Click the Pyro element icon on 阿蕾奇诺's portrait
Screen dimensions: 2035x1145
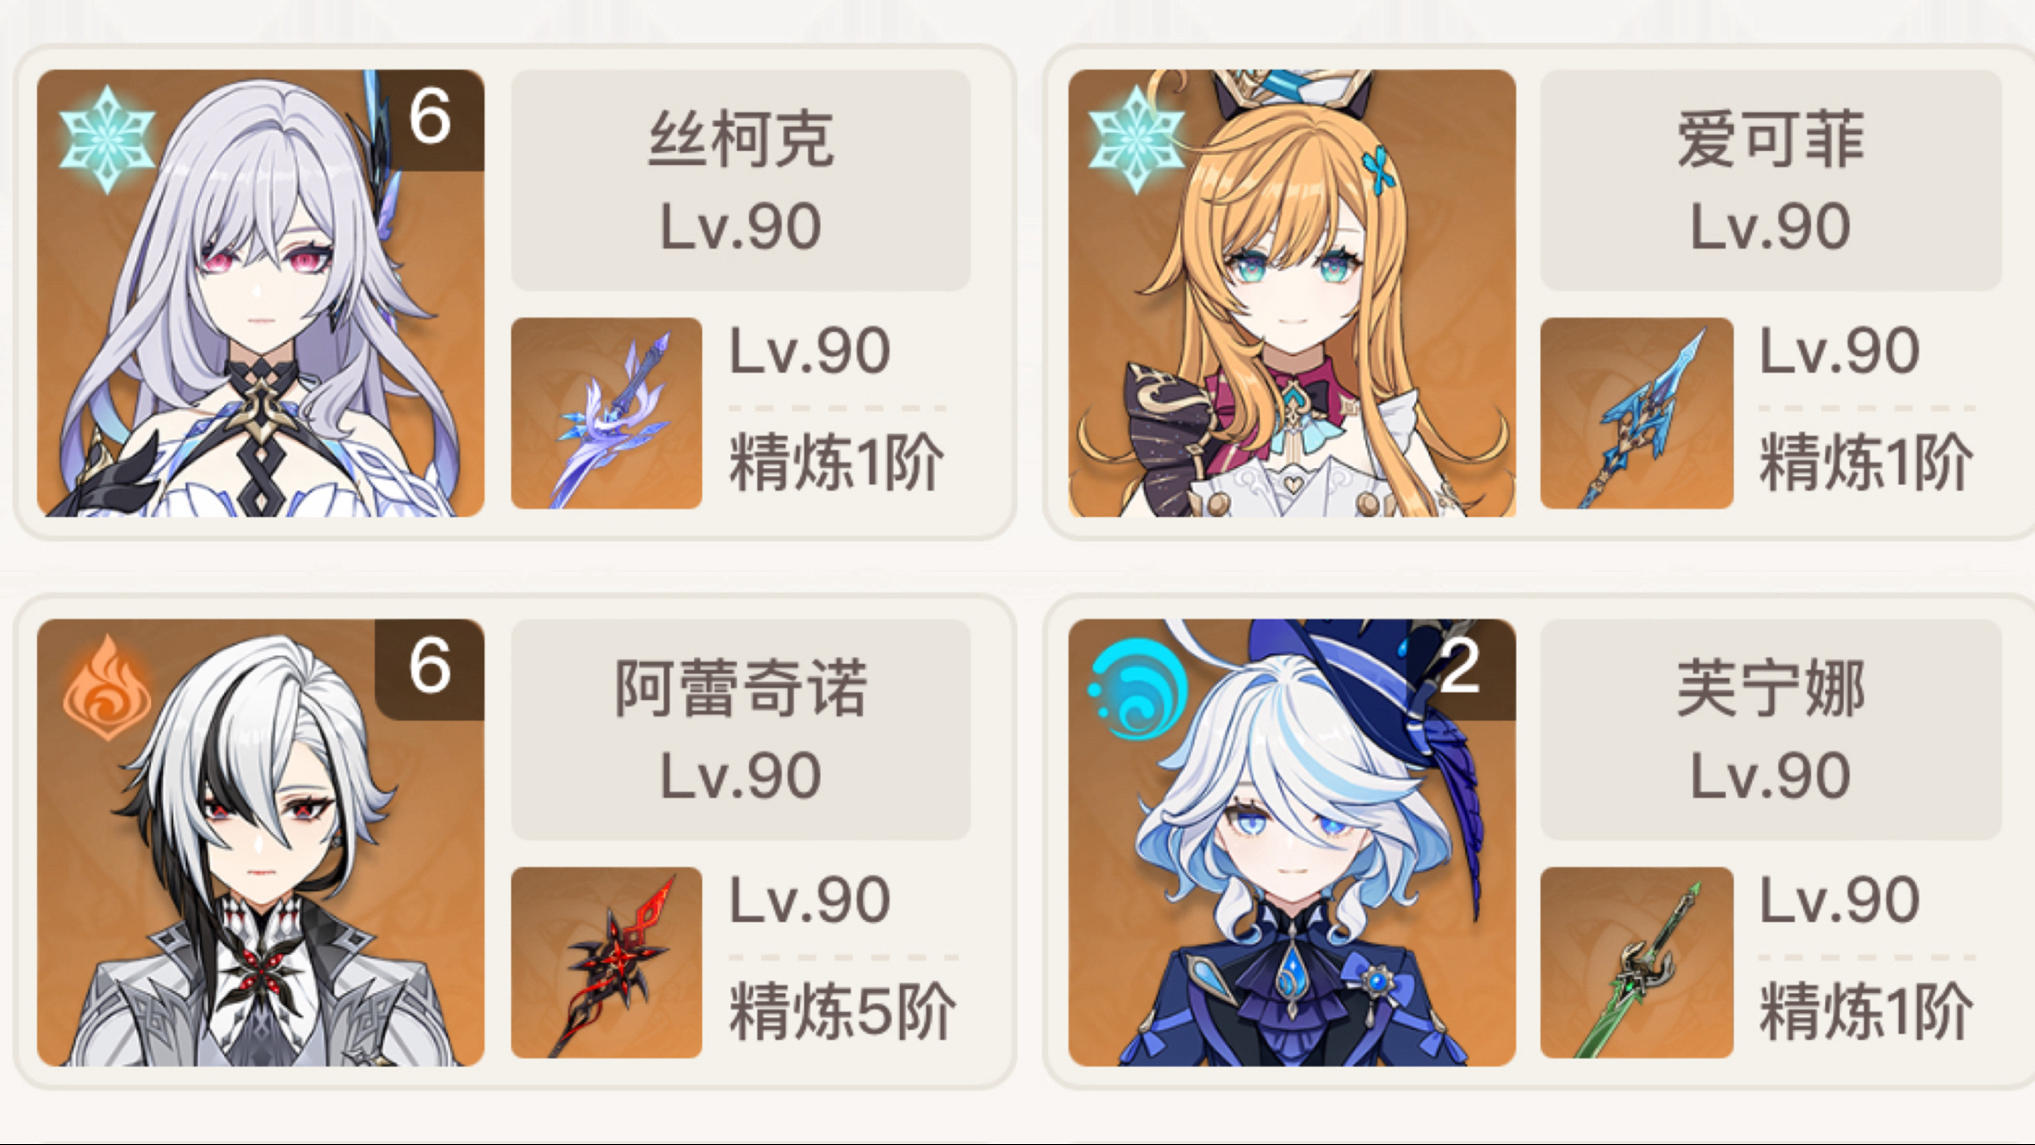tap(107, 688)
